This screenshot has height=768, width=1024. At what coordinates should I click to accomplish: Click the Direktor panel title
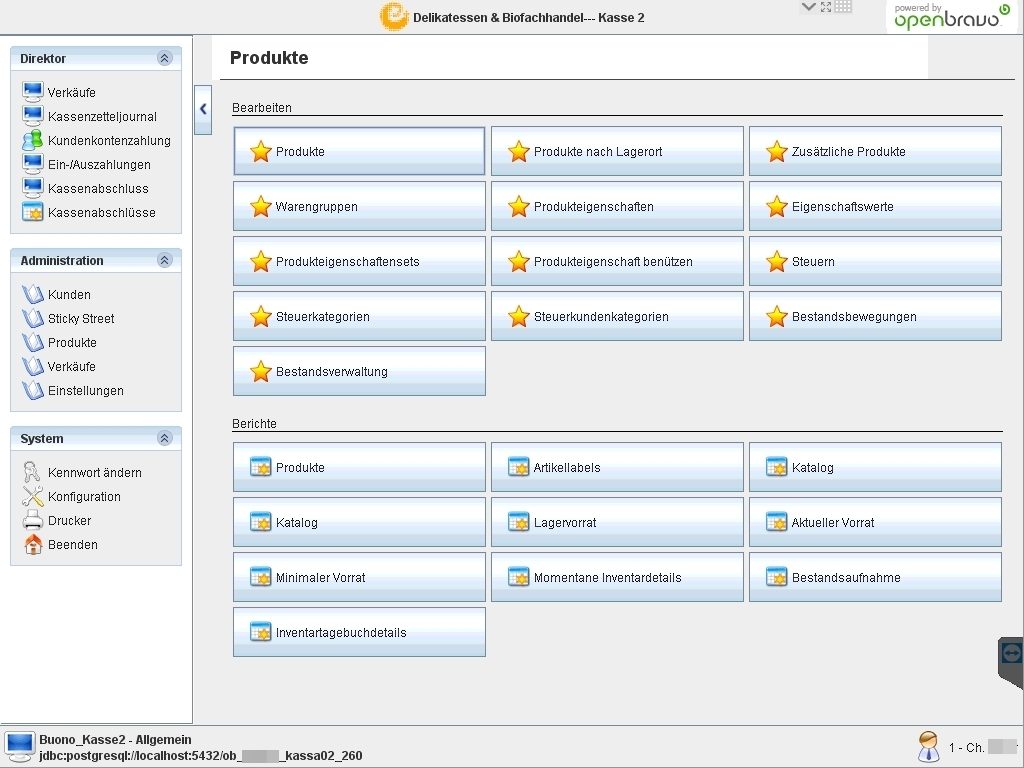tap(43, 58)
